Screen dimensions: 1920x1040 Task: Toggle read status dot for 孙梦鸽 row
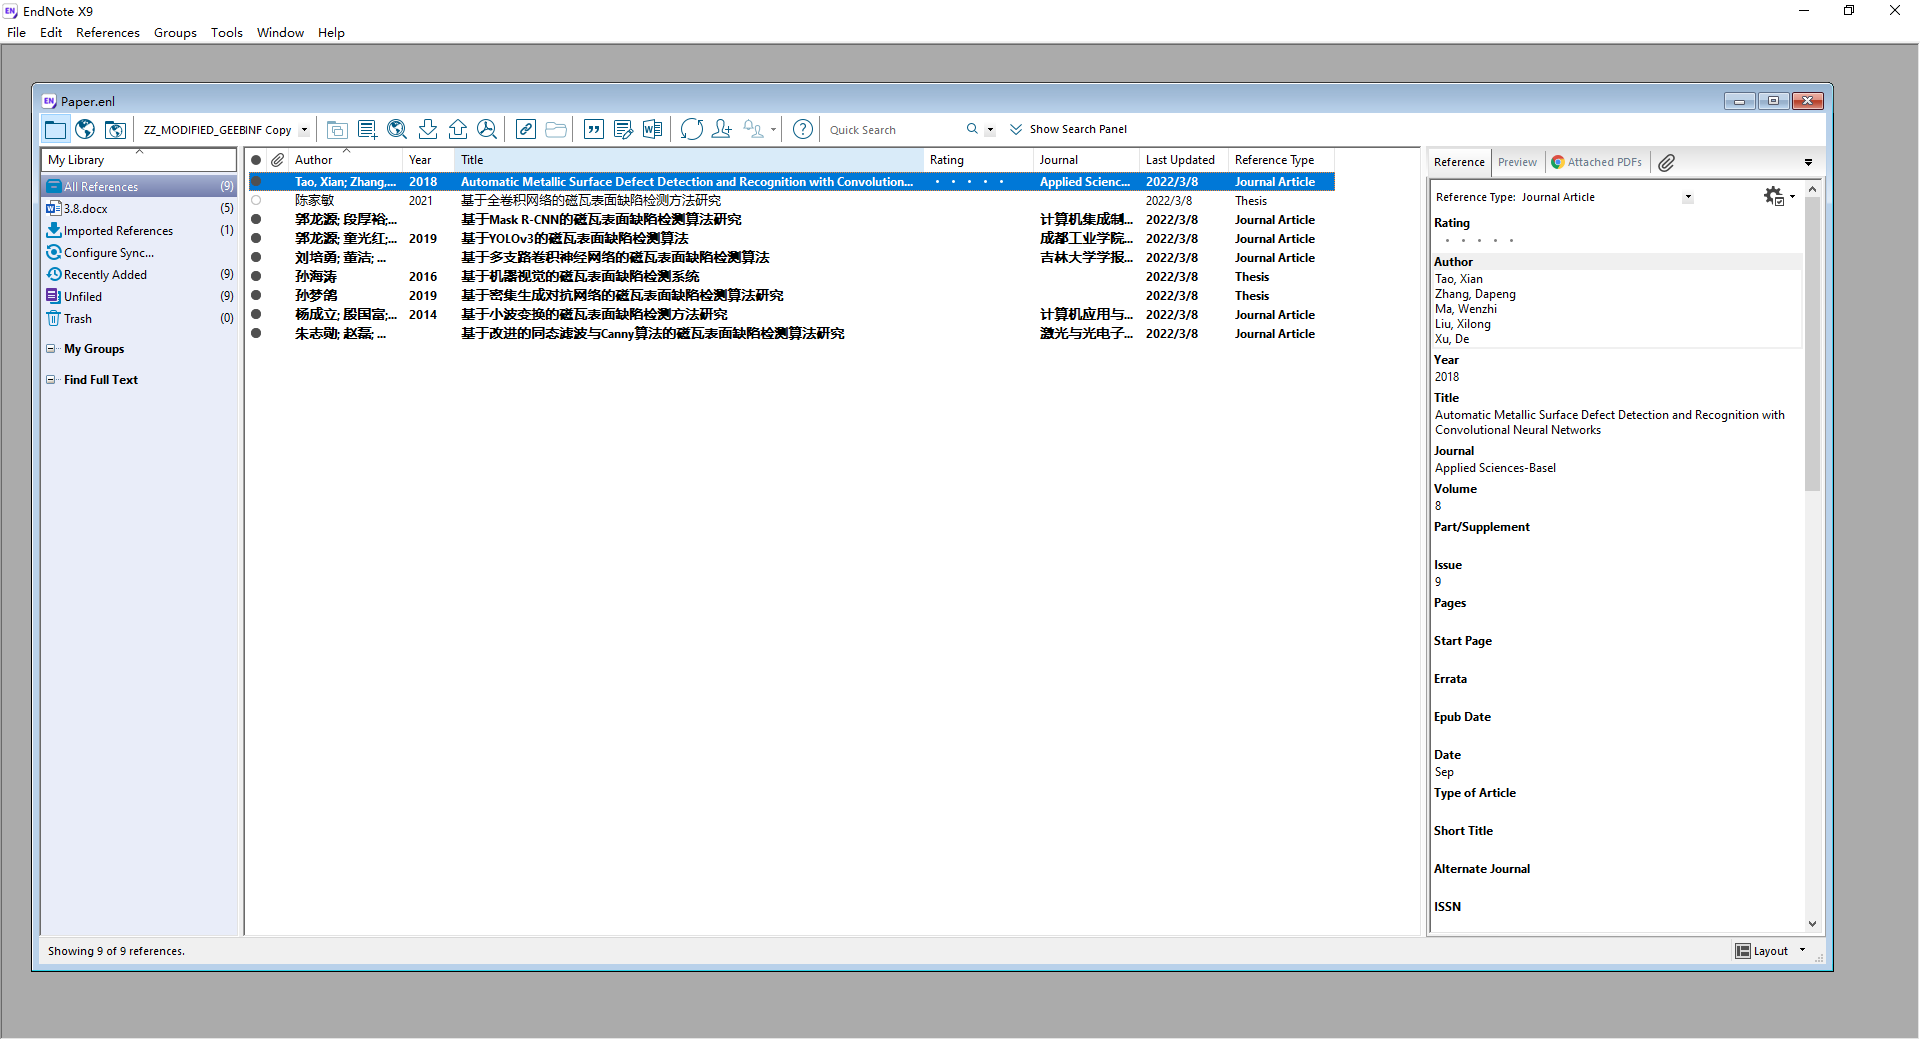[256, 296]
